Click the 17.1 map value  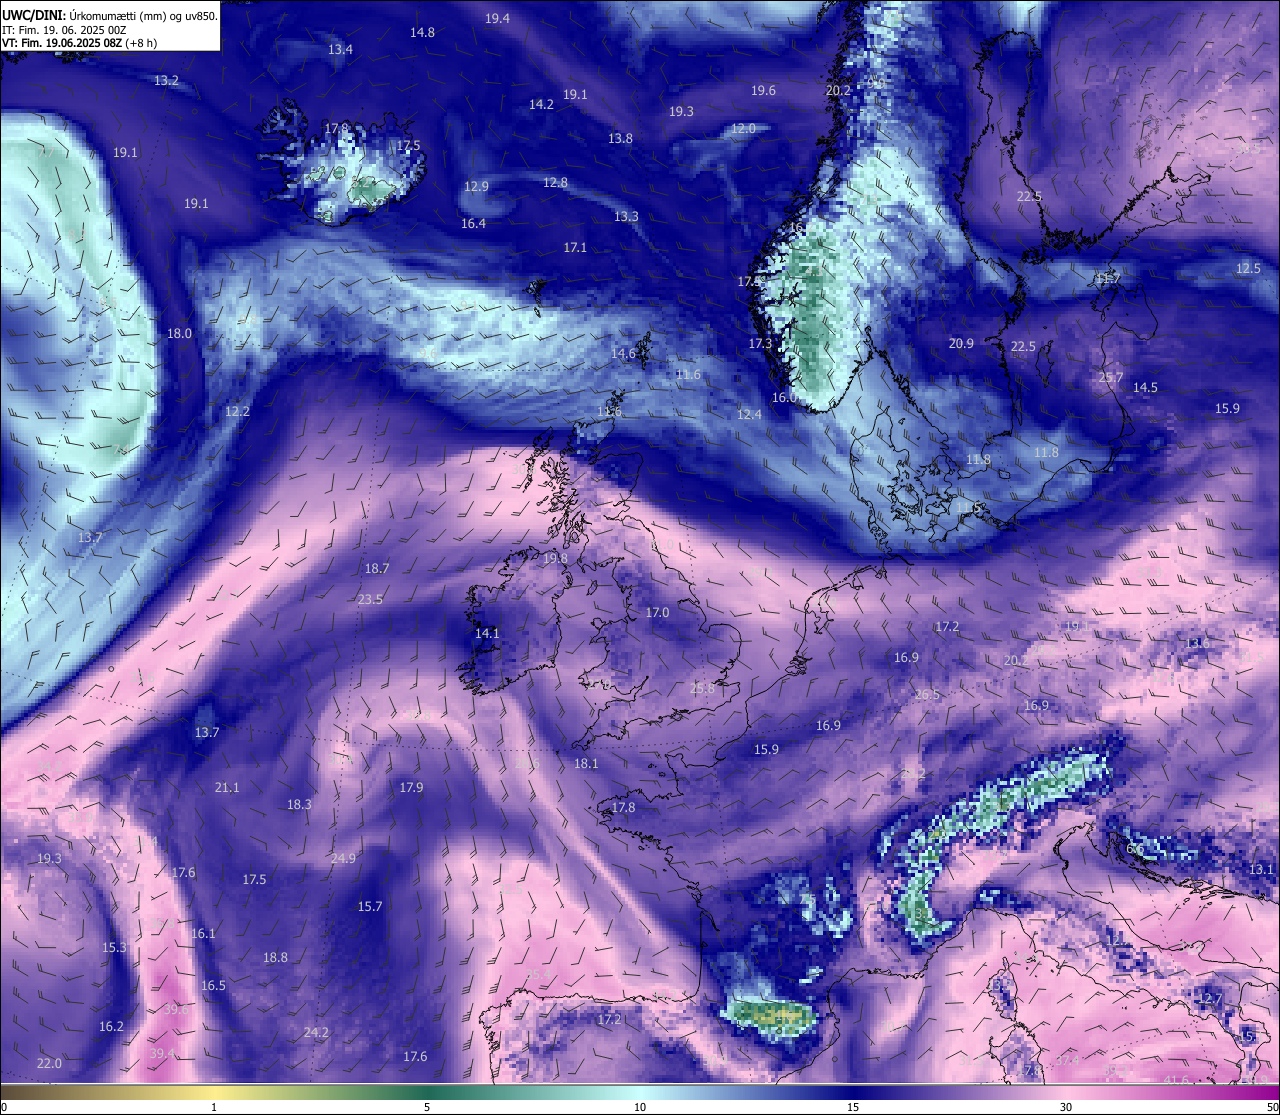575,248
